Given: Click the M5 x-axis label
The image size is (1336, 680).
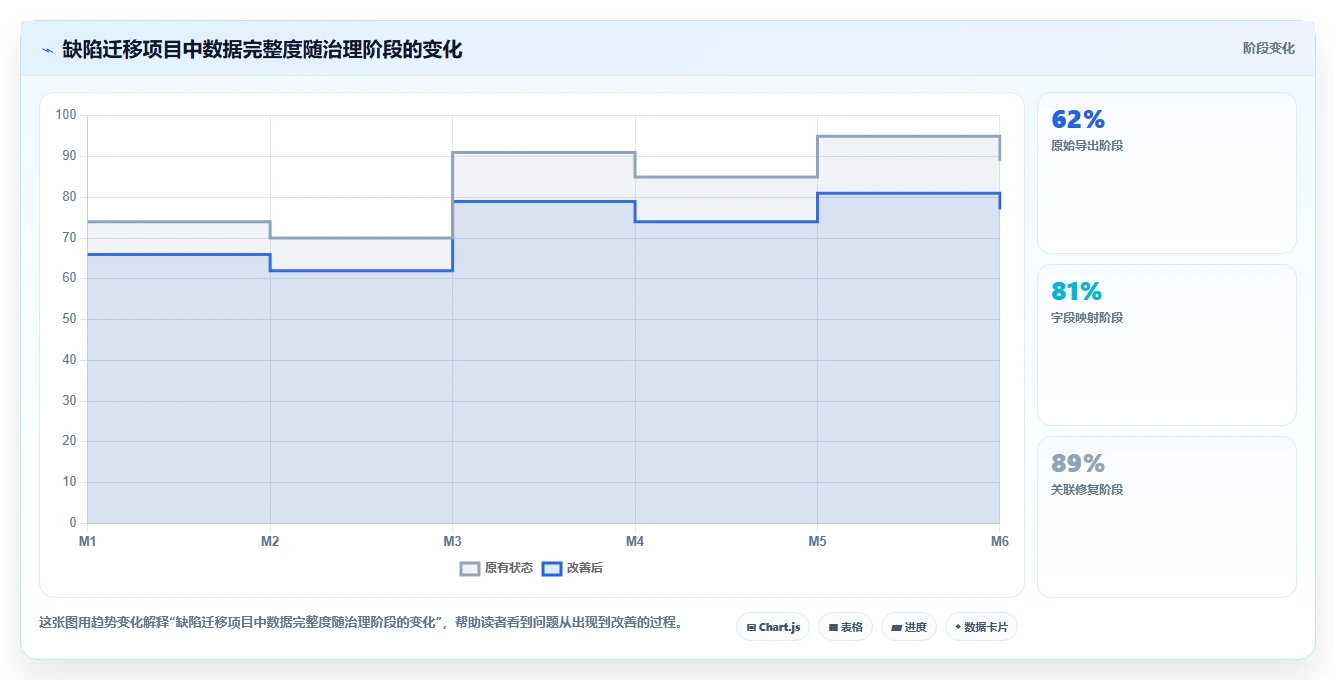Looking at the screenshot, I should [x=817, y=541].
